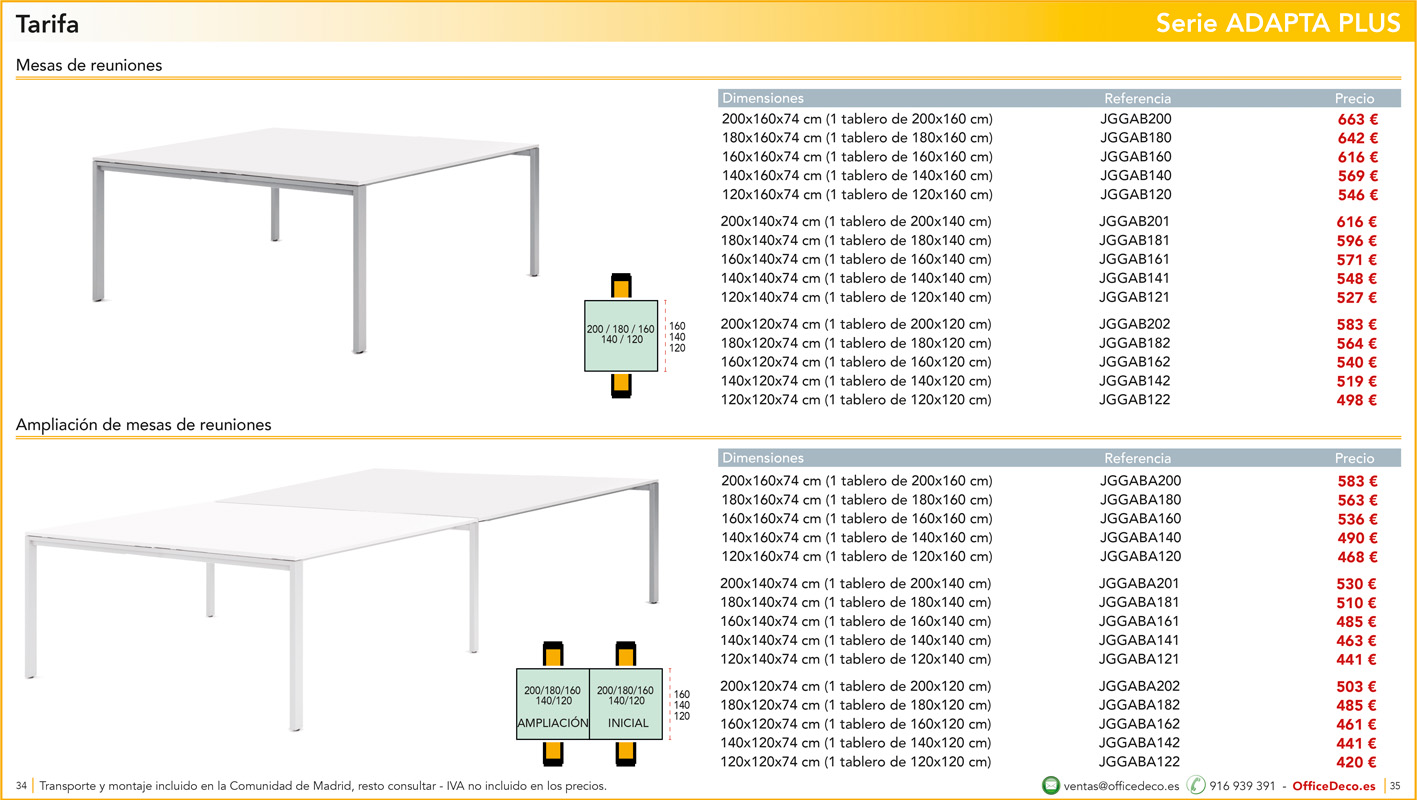Select the Tarifa page title
The image size is (1417, 800).
click(x=47, y=24)
